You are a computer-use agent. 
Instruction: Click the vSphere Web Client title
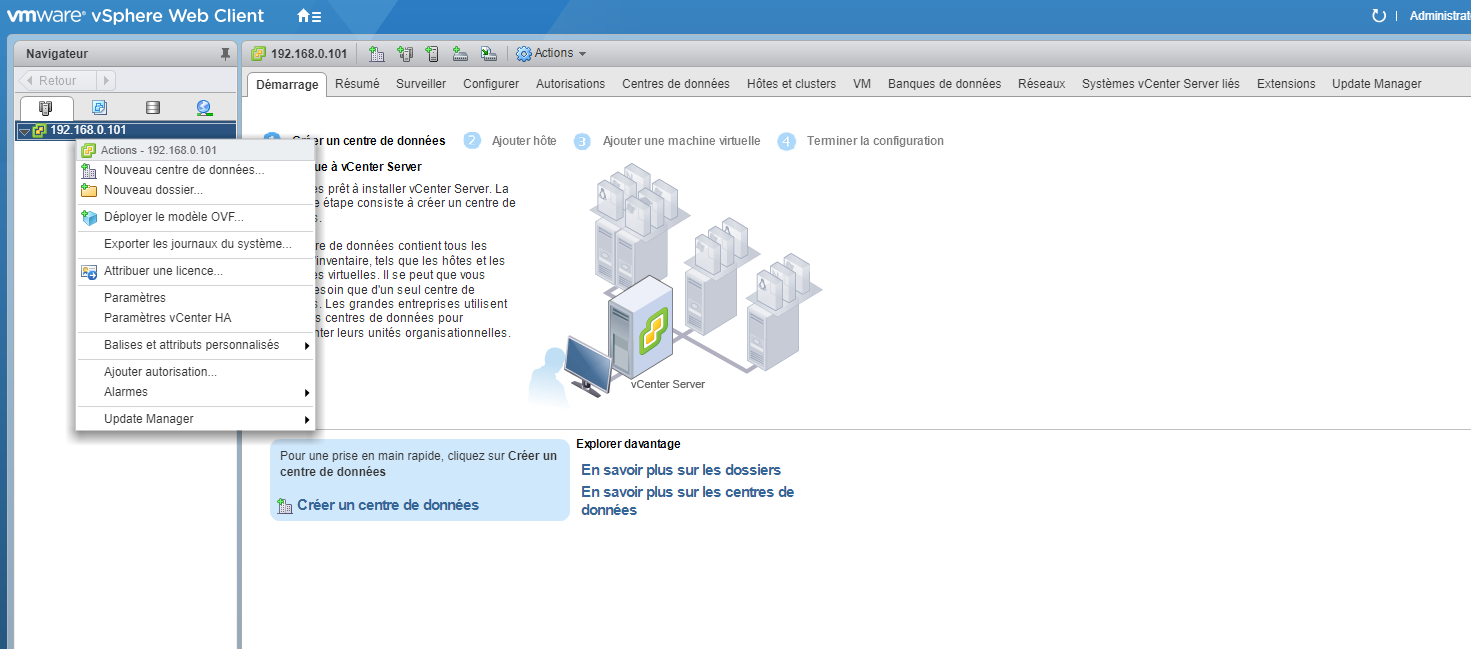click(178, 16)
